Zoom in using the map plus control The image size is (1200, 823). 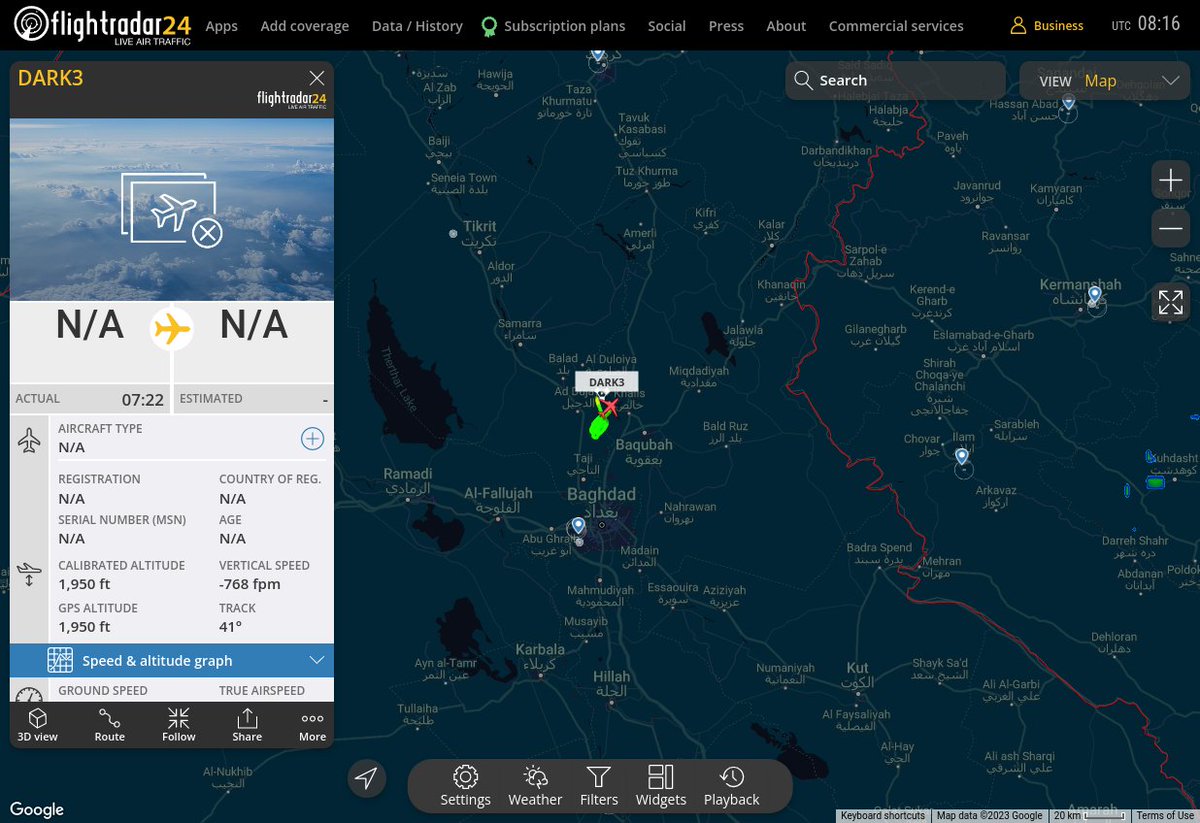[1170, 180]
